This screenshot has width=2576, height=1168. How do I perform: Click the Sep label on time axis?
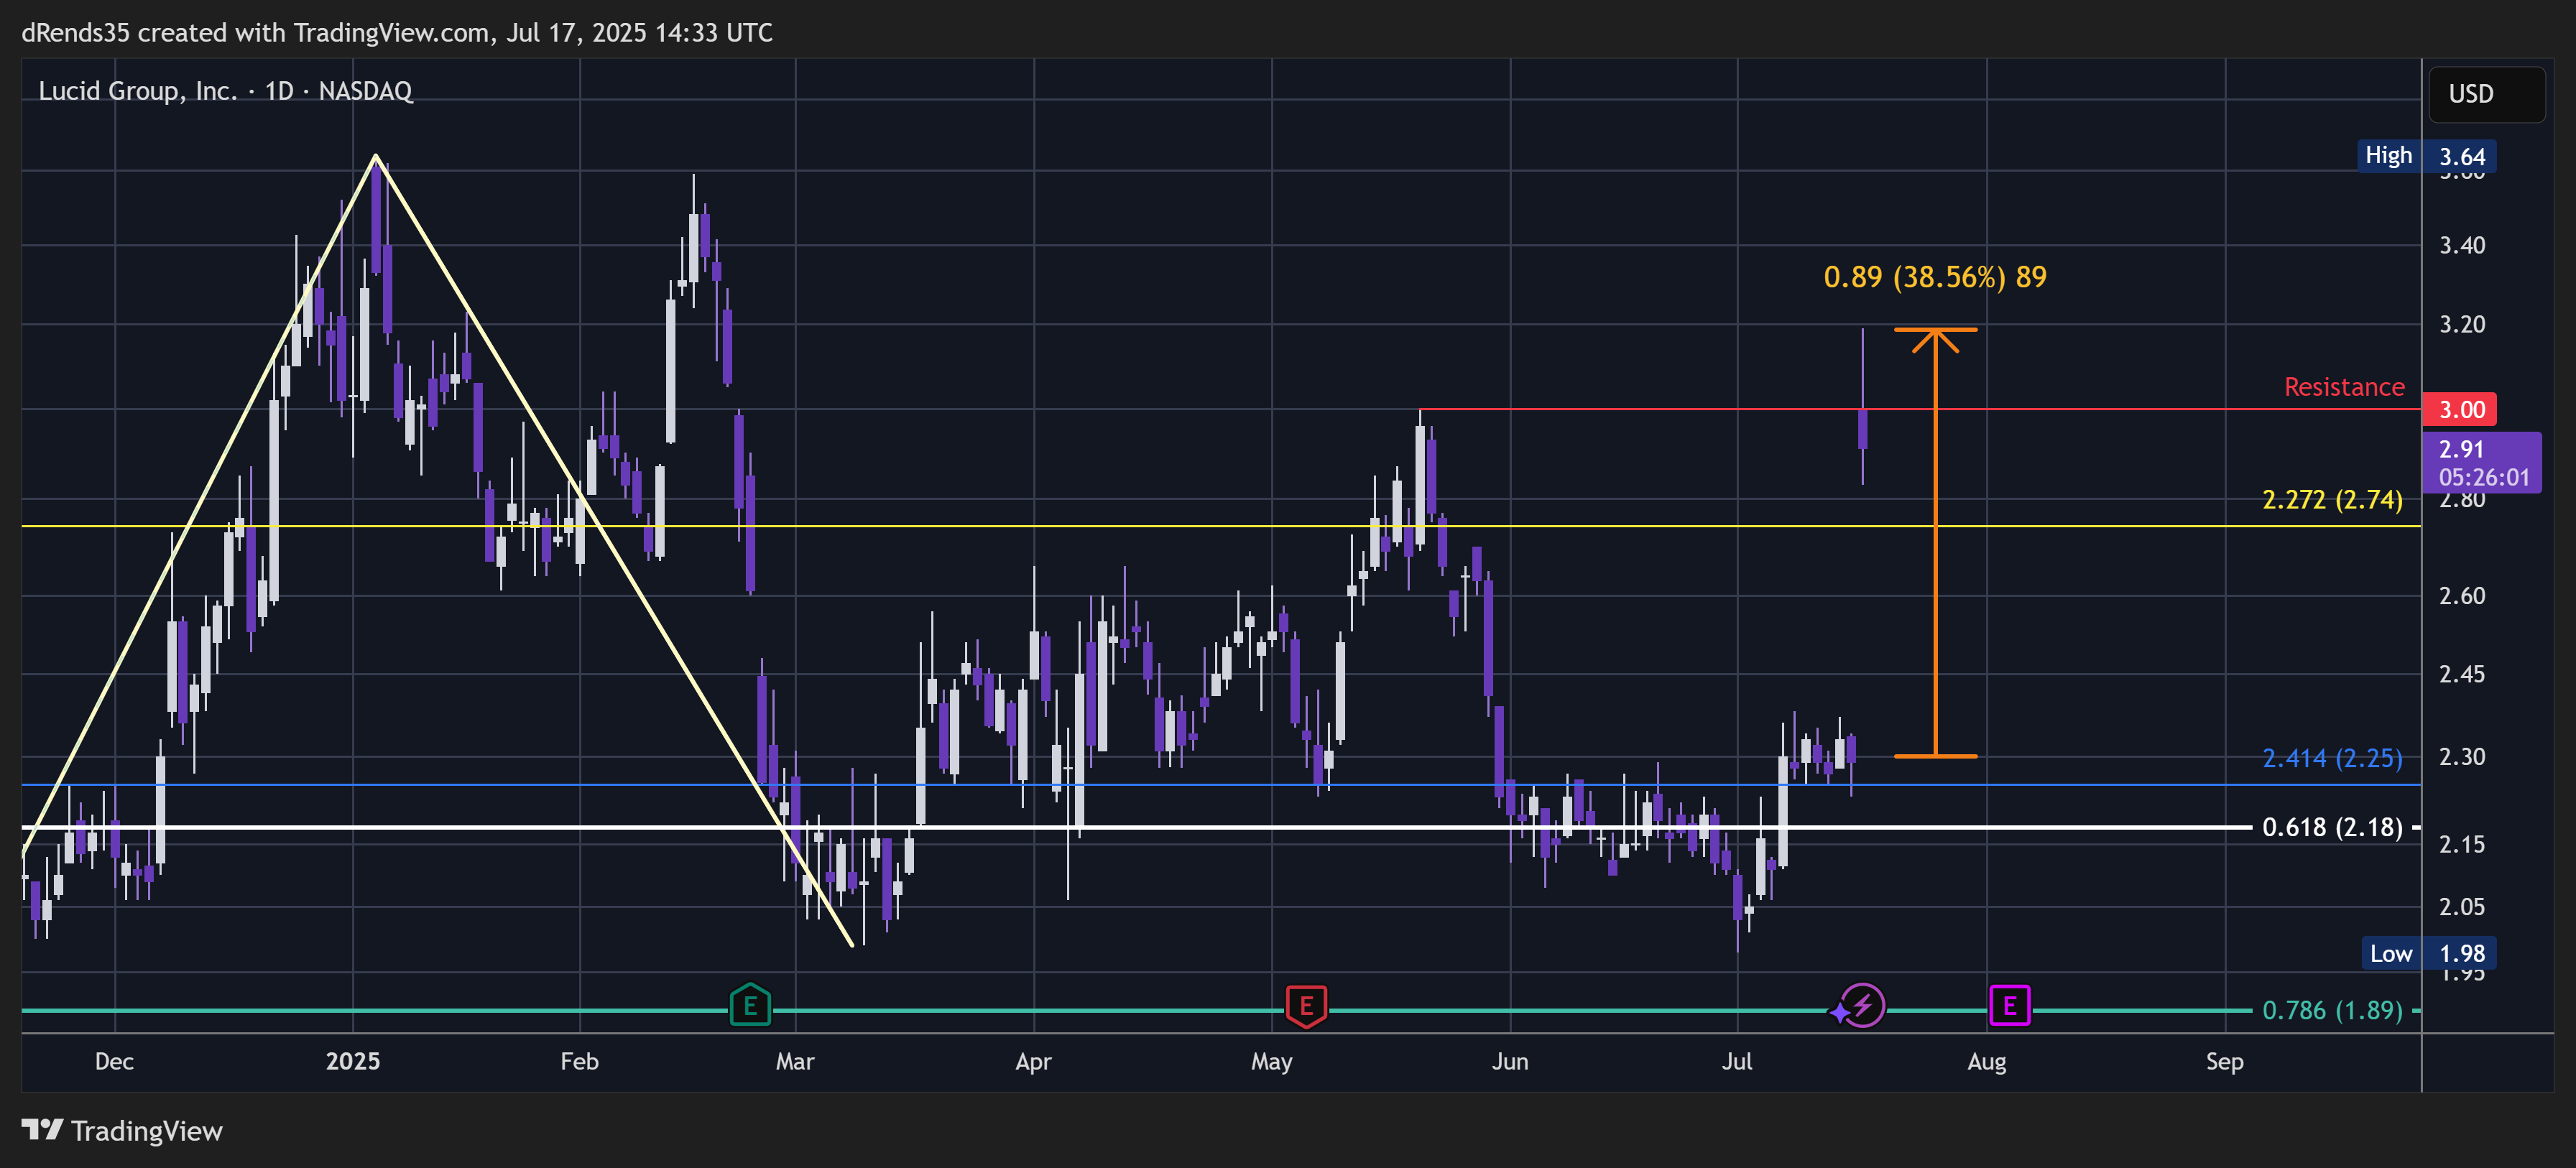[2225, 1062]
